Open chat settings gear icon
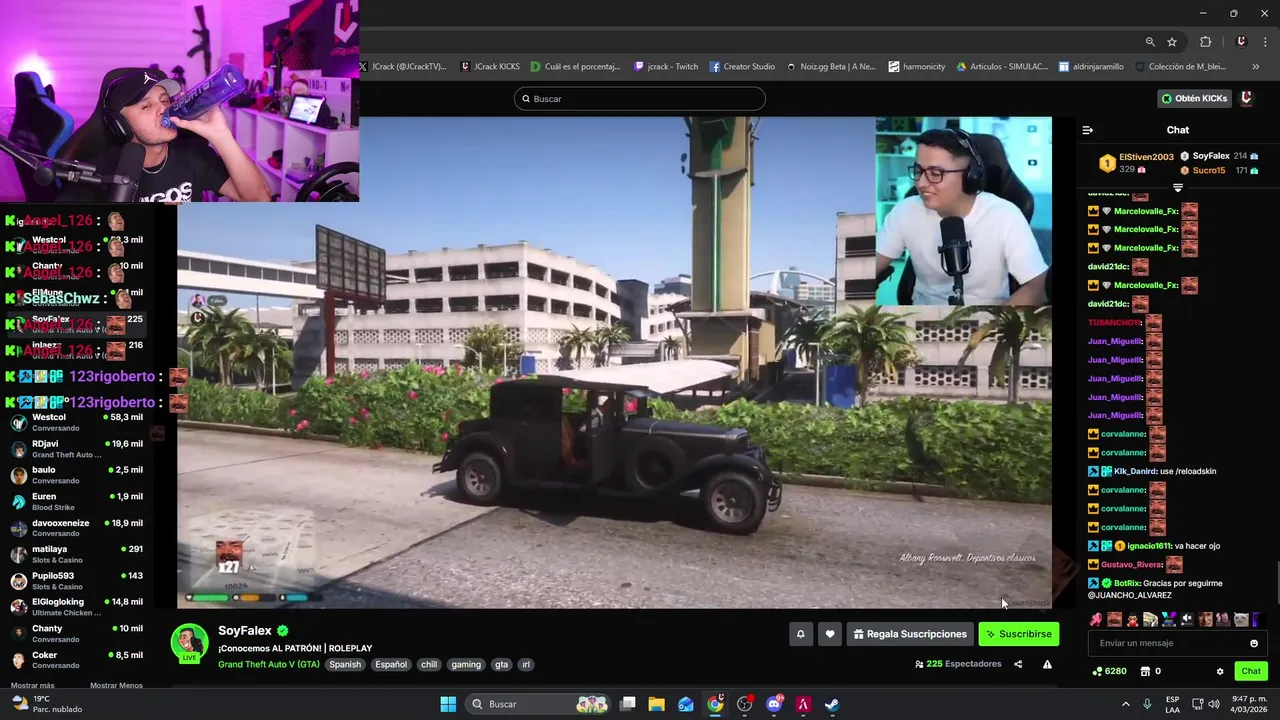The height and width of the screenshot is (720, 1280). [1220, 671]
